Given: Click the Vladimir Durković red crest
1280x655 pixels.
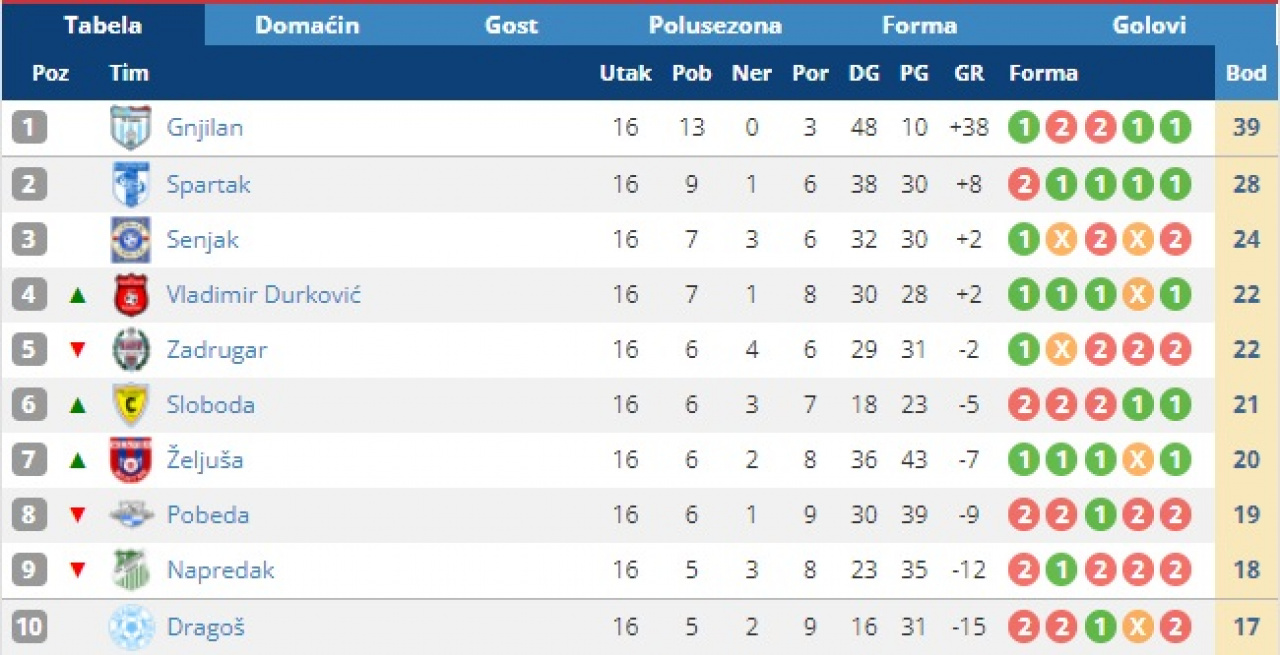Looking at the screenshot, I should pos(130,295).
